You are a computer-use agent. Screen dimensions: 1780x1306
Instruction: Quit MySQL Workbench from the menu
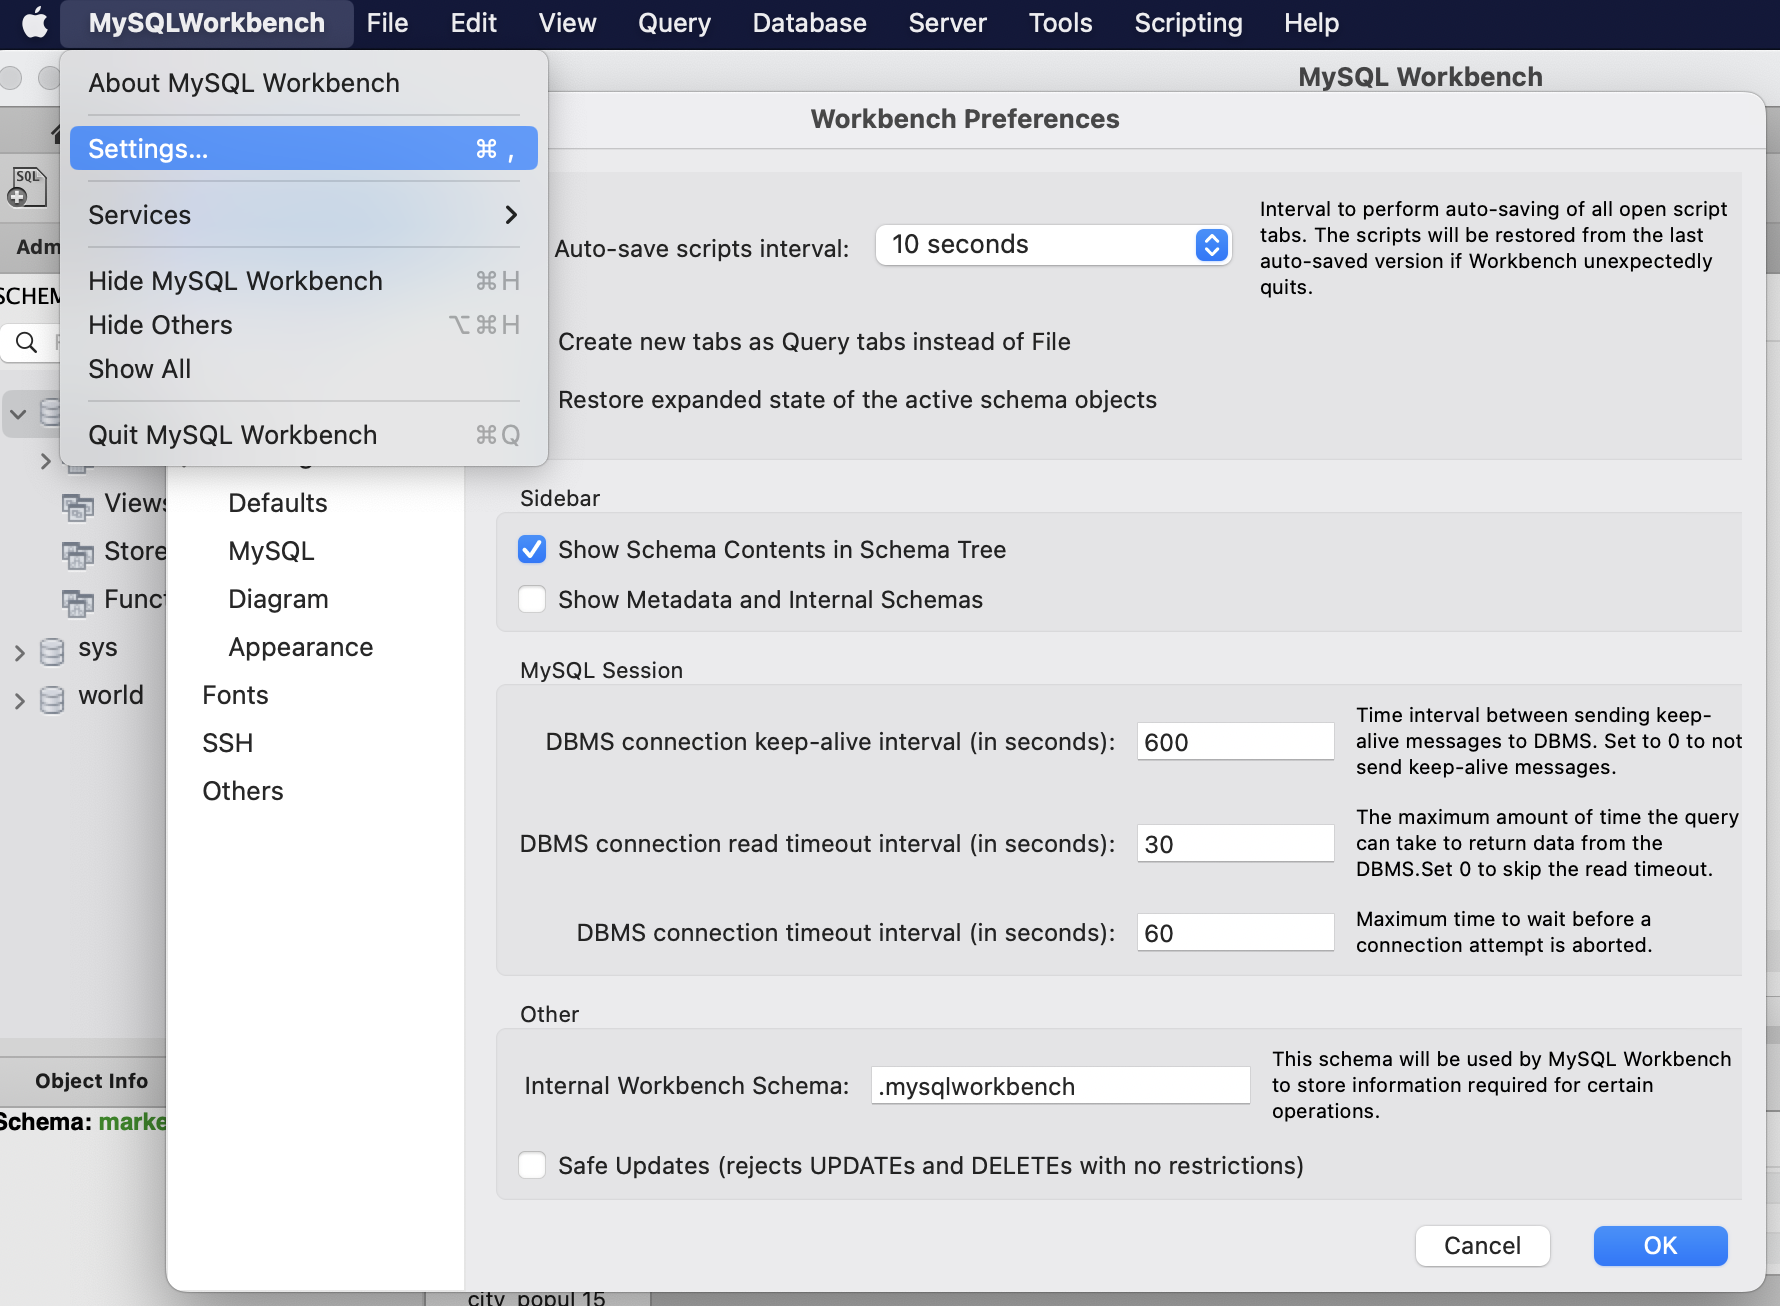304,435
